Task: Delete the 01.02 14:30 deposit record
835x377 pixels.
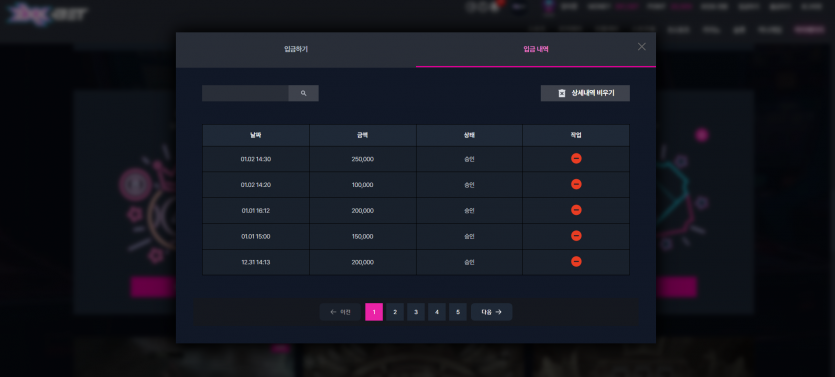Action: tap(576, 159)
